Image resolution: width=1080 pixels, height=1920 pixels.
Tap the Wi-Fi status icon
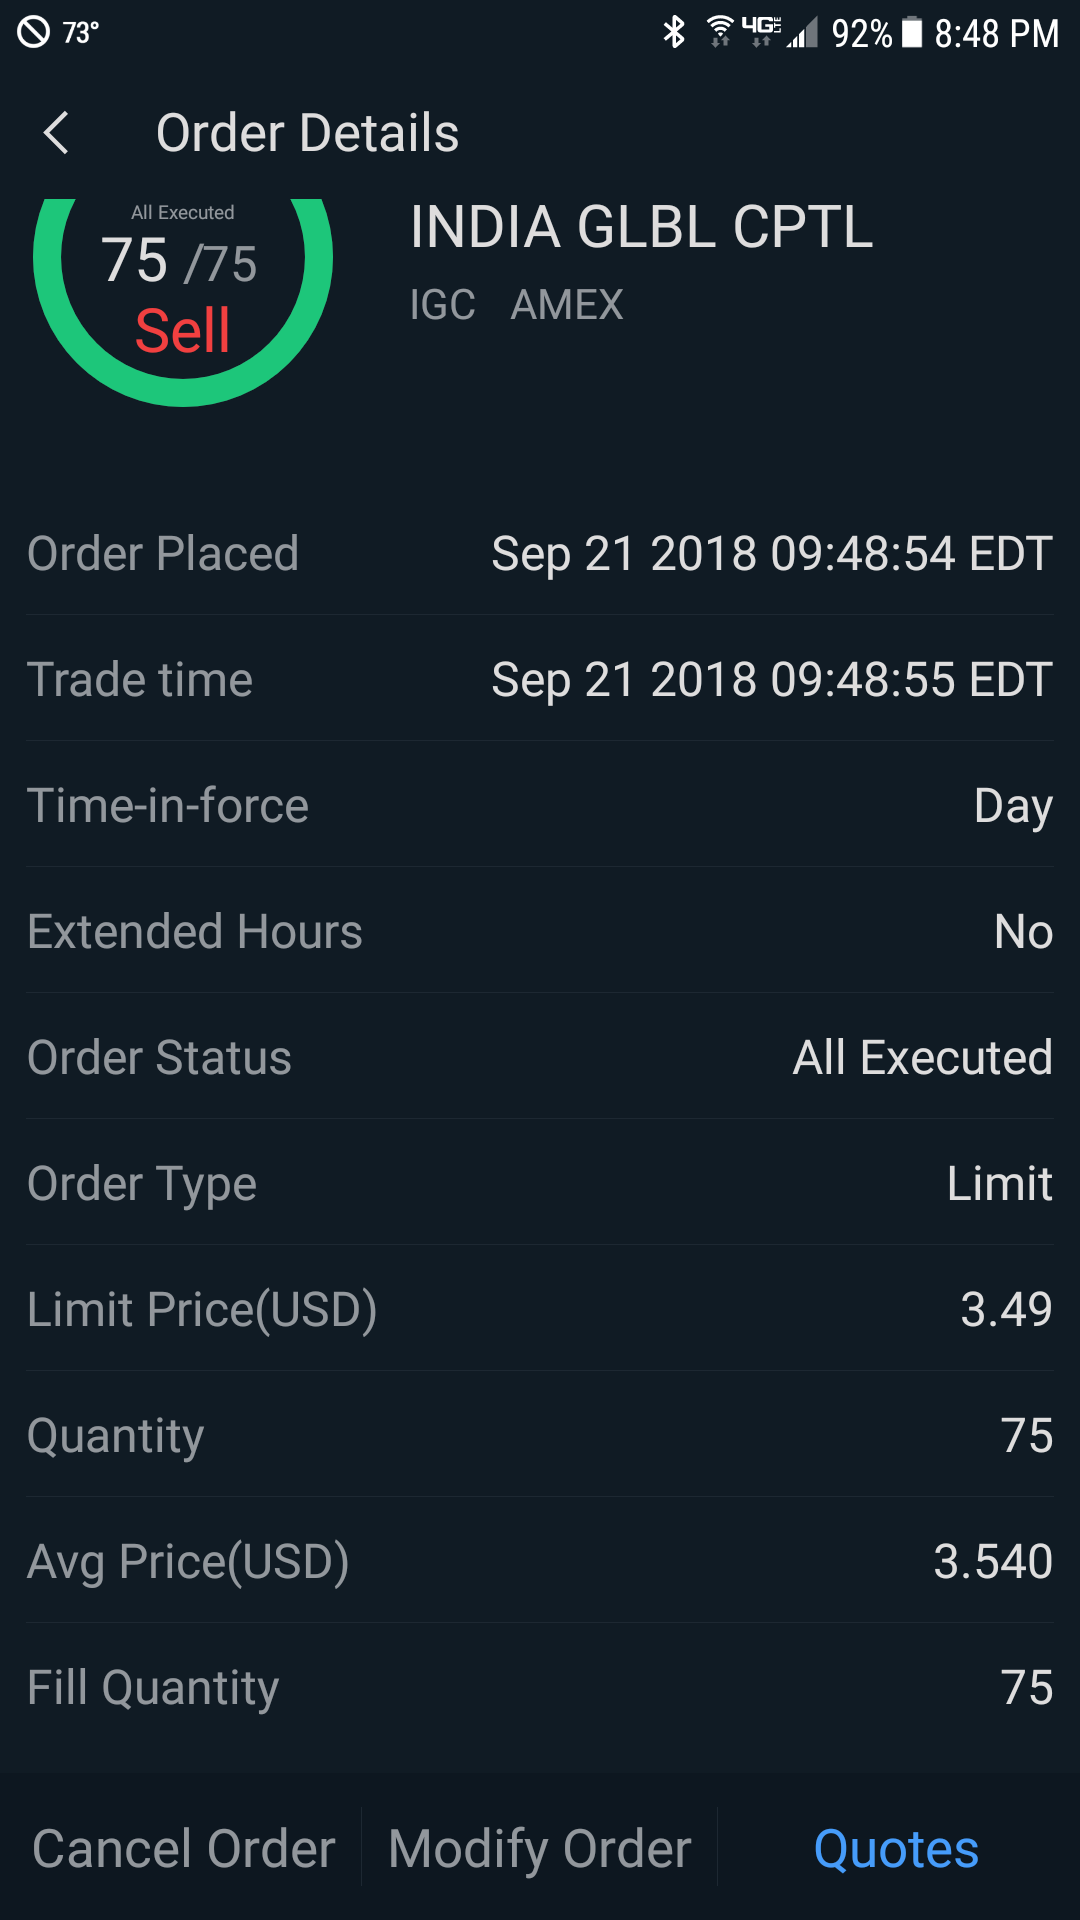pos(719,32)
